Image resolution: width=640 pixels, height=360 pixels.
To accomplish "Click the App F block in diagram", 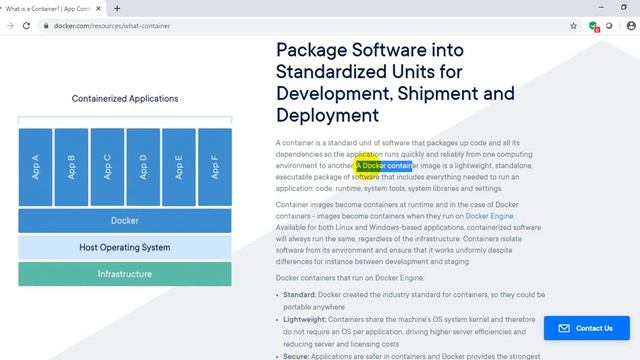I will coord(215,167).
